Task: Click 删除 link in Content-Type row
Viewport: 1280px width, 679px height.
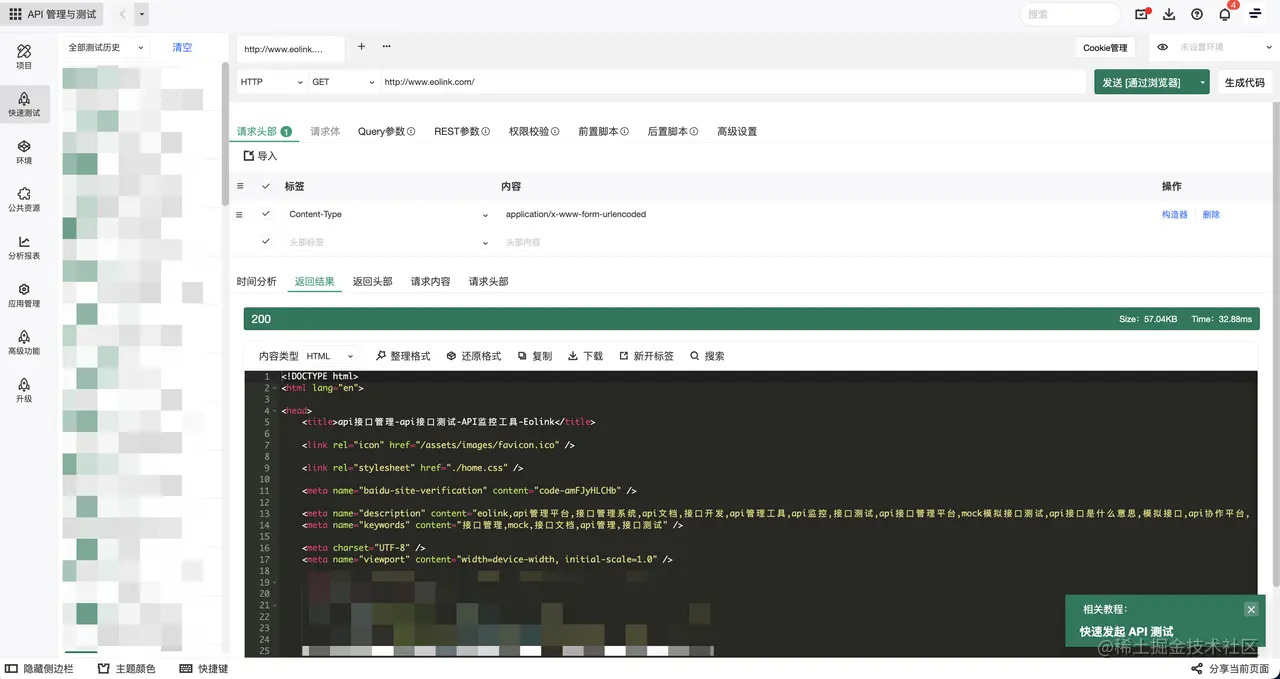Action: 1211,214
